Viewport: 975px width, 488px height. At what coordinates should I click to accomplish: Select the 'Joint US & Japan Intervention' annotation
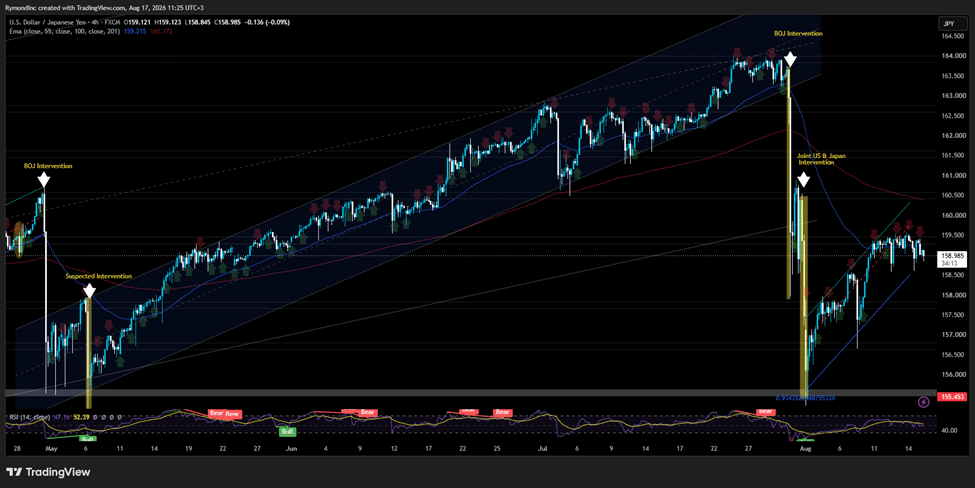[x=821, y=158]
